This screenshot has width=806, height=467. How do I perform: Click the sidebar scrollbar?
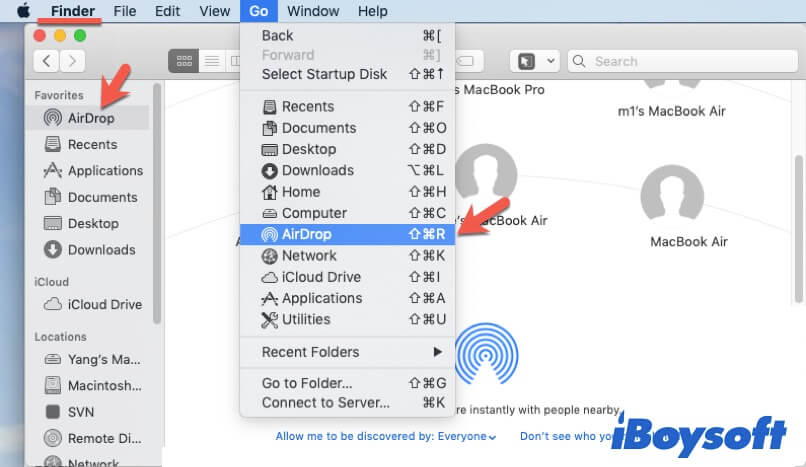point(157,203)
